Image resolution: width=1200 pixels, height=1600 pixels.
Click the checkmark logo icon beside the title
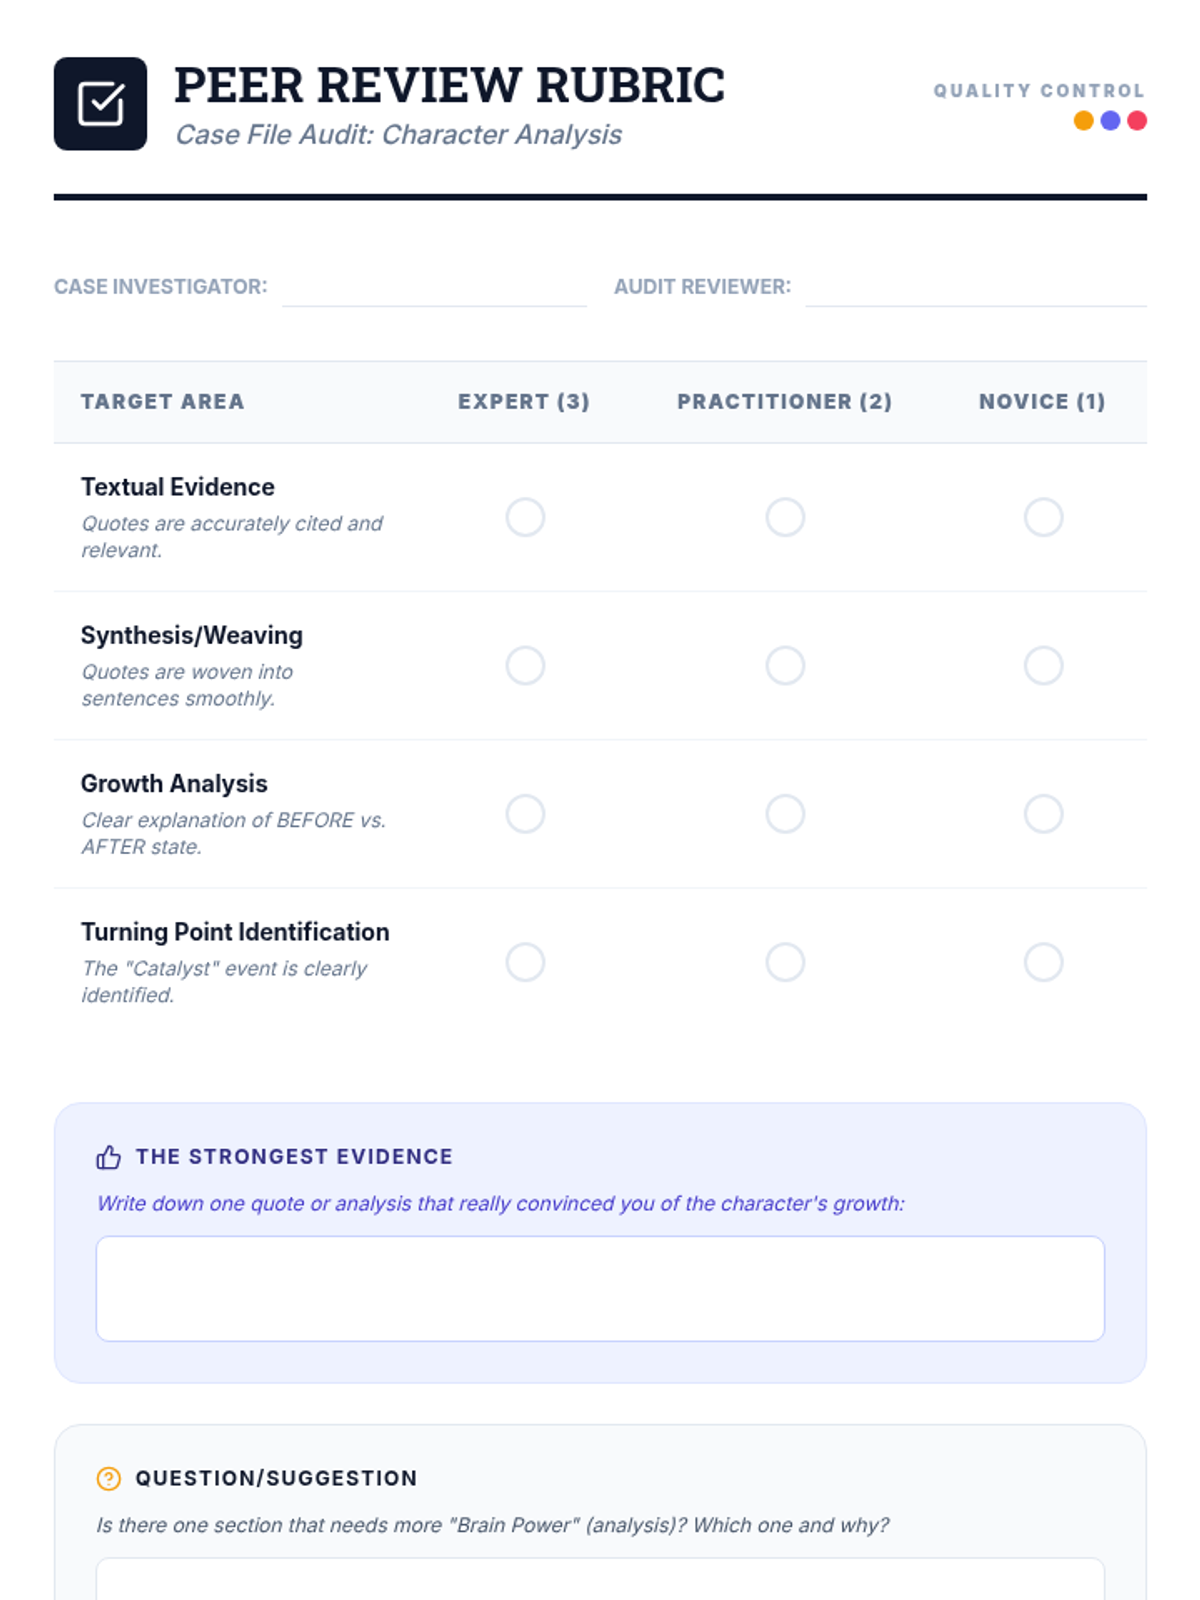[100, 104]
